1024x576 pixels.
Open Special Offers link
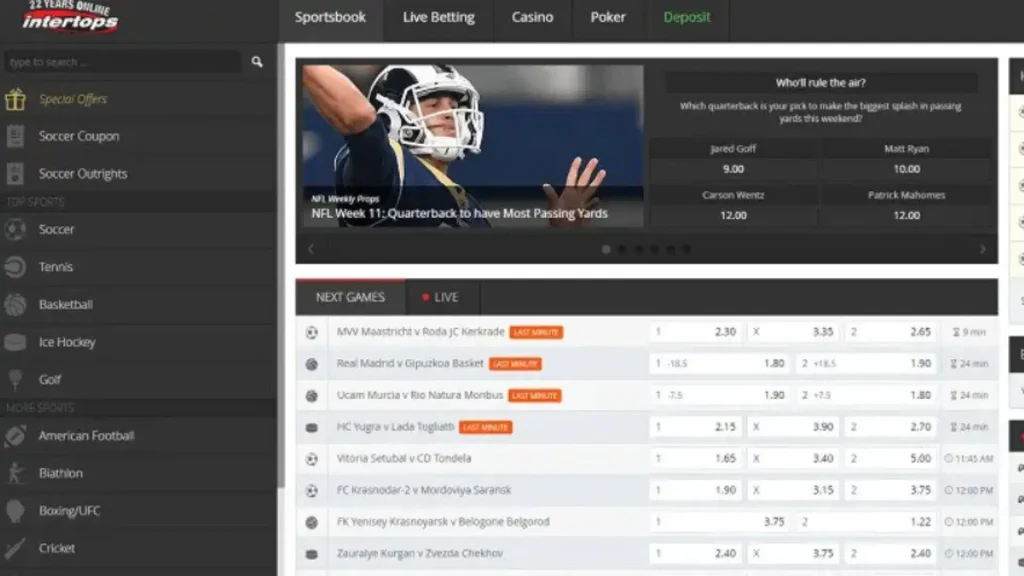pyautogui.click(x=72, y=99)
